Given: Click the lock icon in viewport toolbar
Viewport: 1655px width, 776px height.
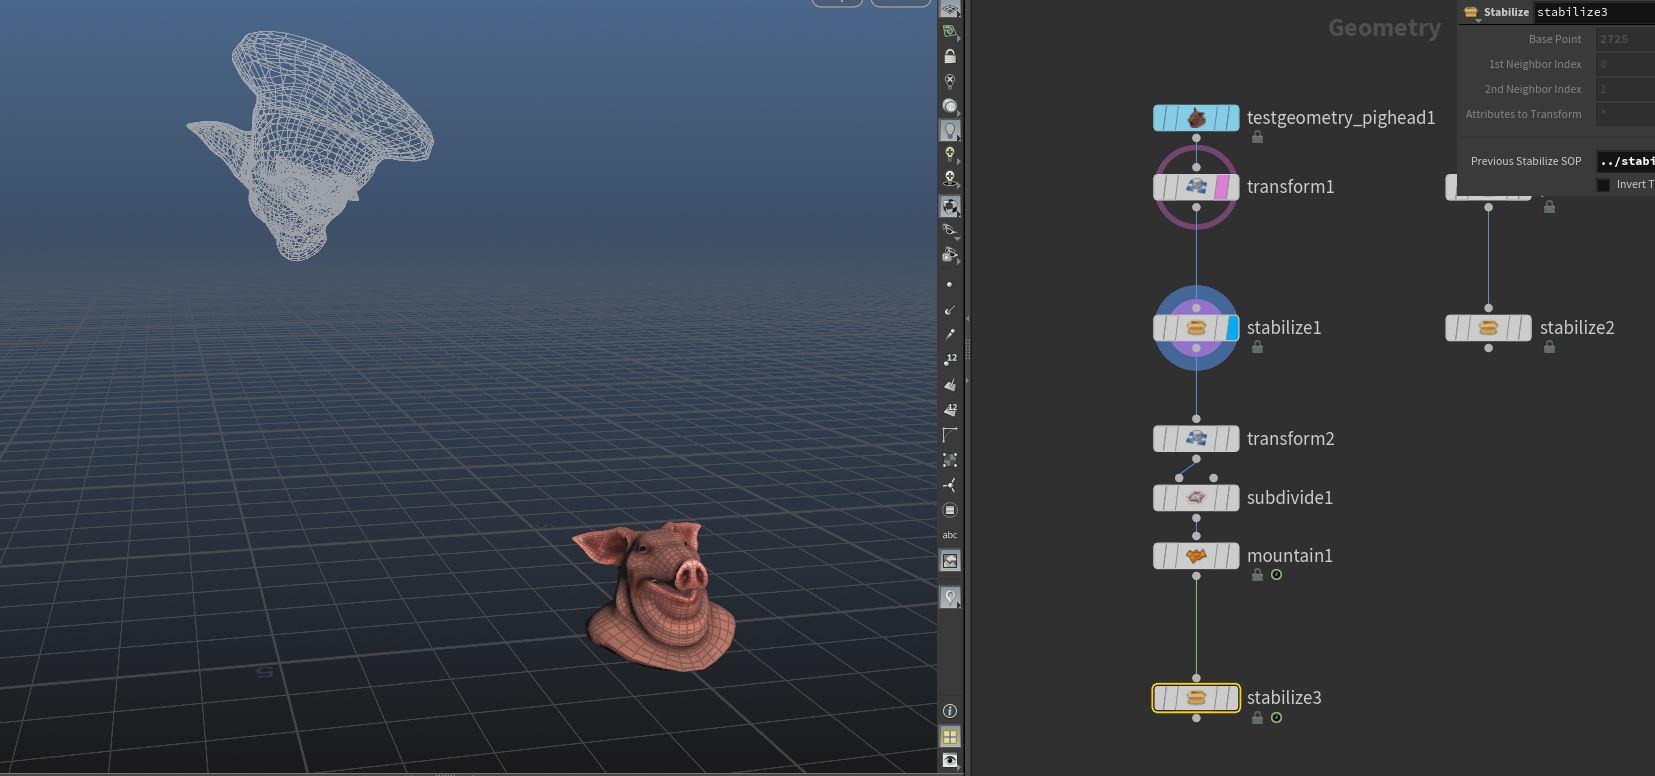Looking at the screenshot, I should (950, 57).
